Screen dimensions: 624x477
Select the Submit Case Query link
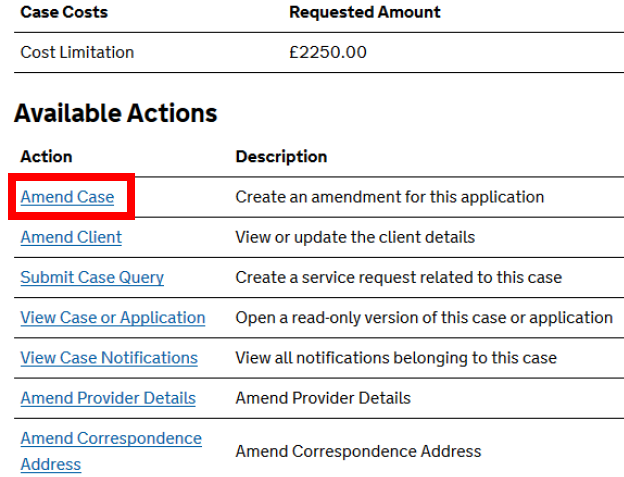[92, 277]
